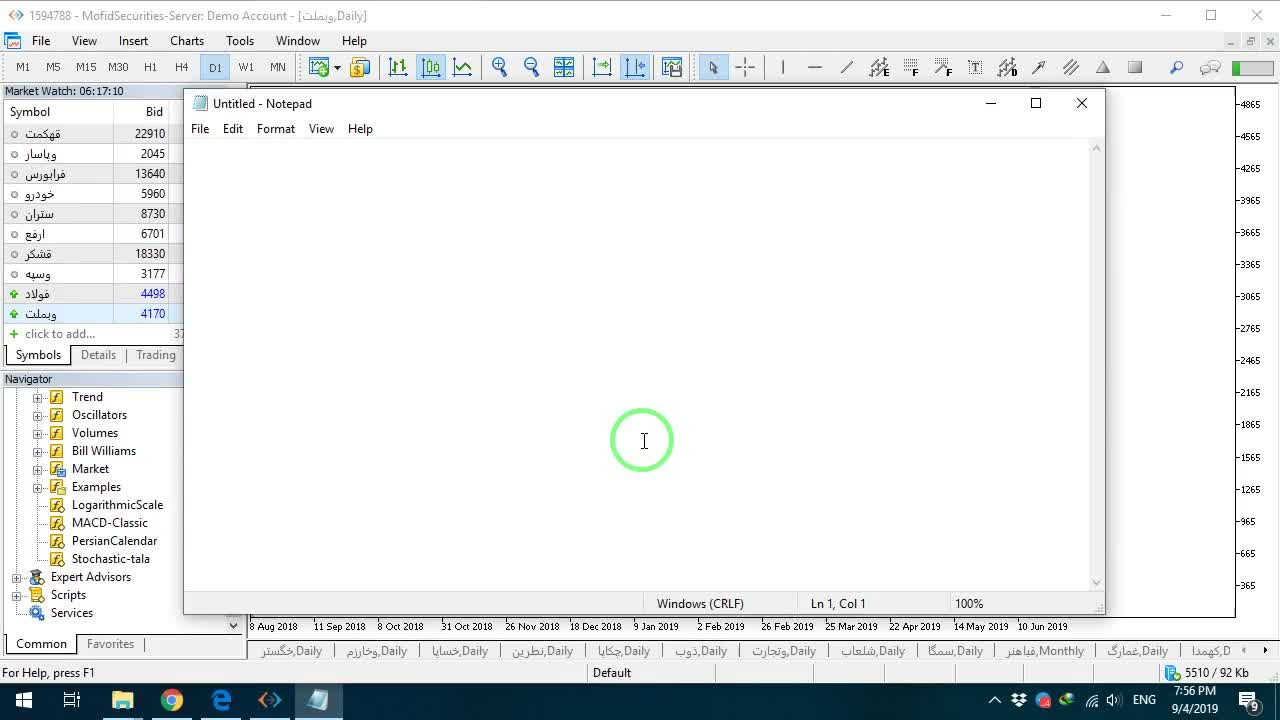1280x720 pixels.
Task: Set timeframe to D1
Action: coord(215,67)
